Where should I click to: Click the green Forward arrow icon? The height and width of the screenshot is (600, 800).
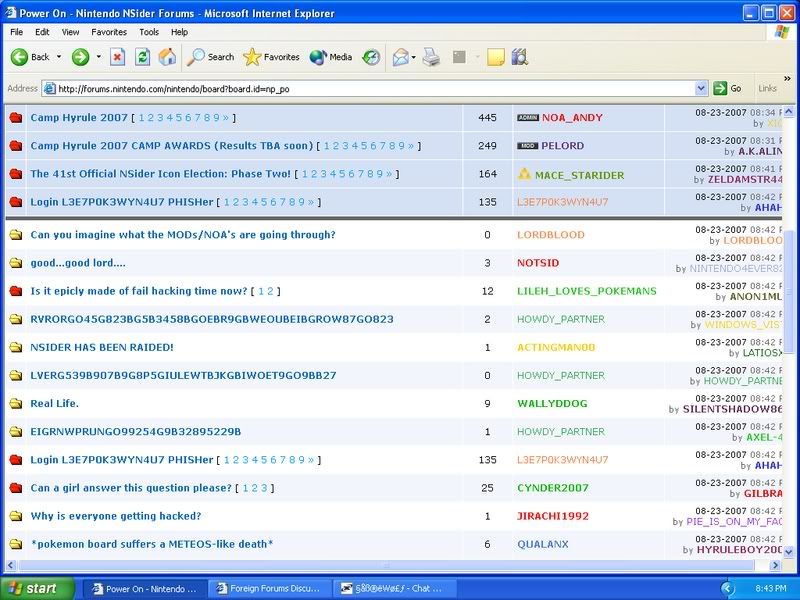point(80,57)
